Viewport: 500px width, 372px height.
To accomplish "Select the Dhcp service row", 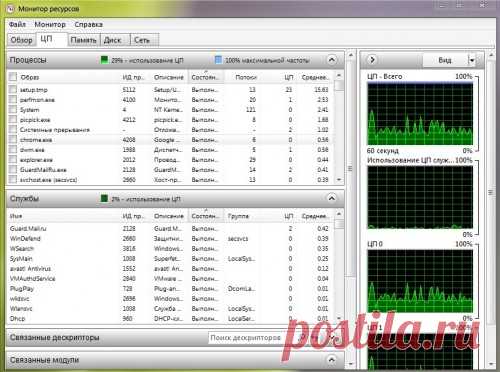I will tap(171, 319).
